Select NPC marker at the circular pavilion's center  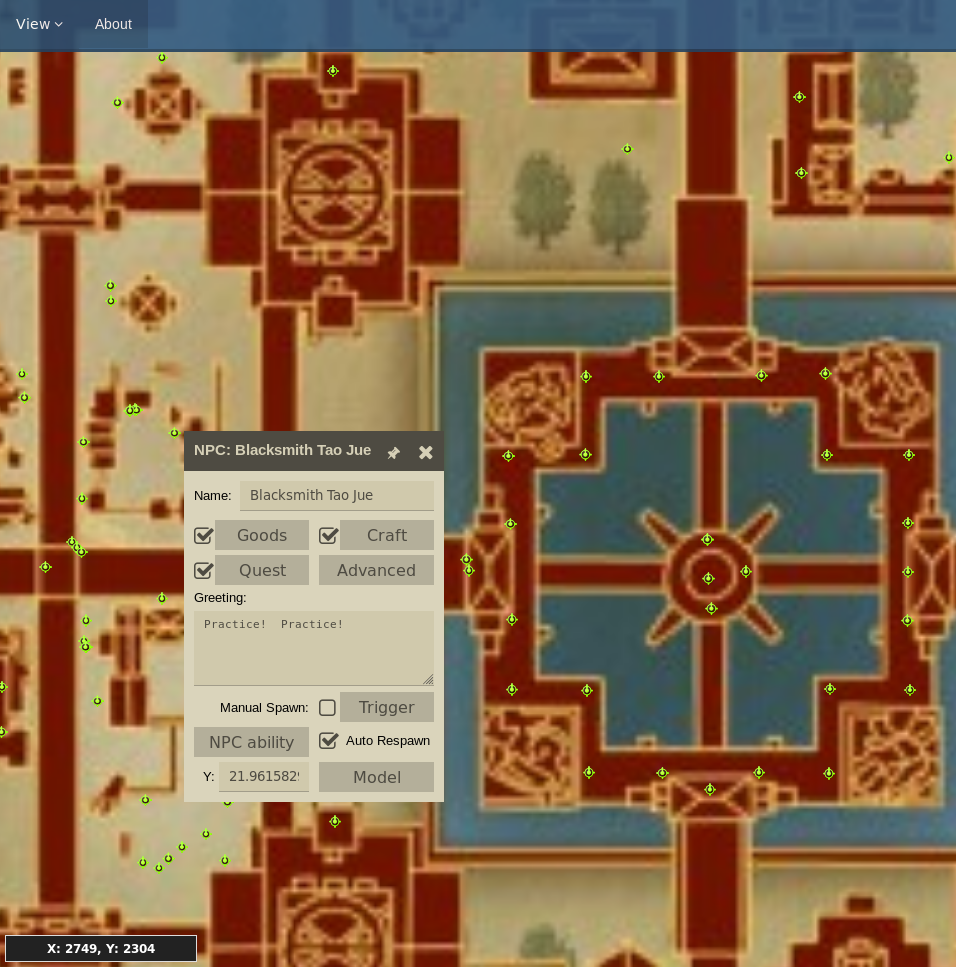click(708, 578)
